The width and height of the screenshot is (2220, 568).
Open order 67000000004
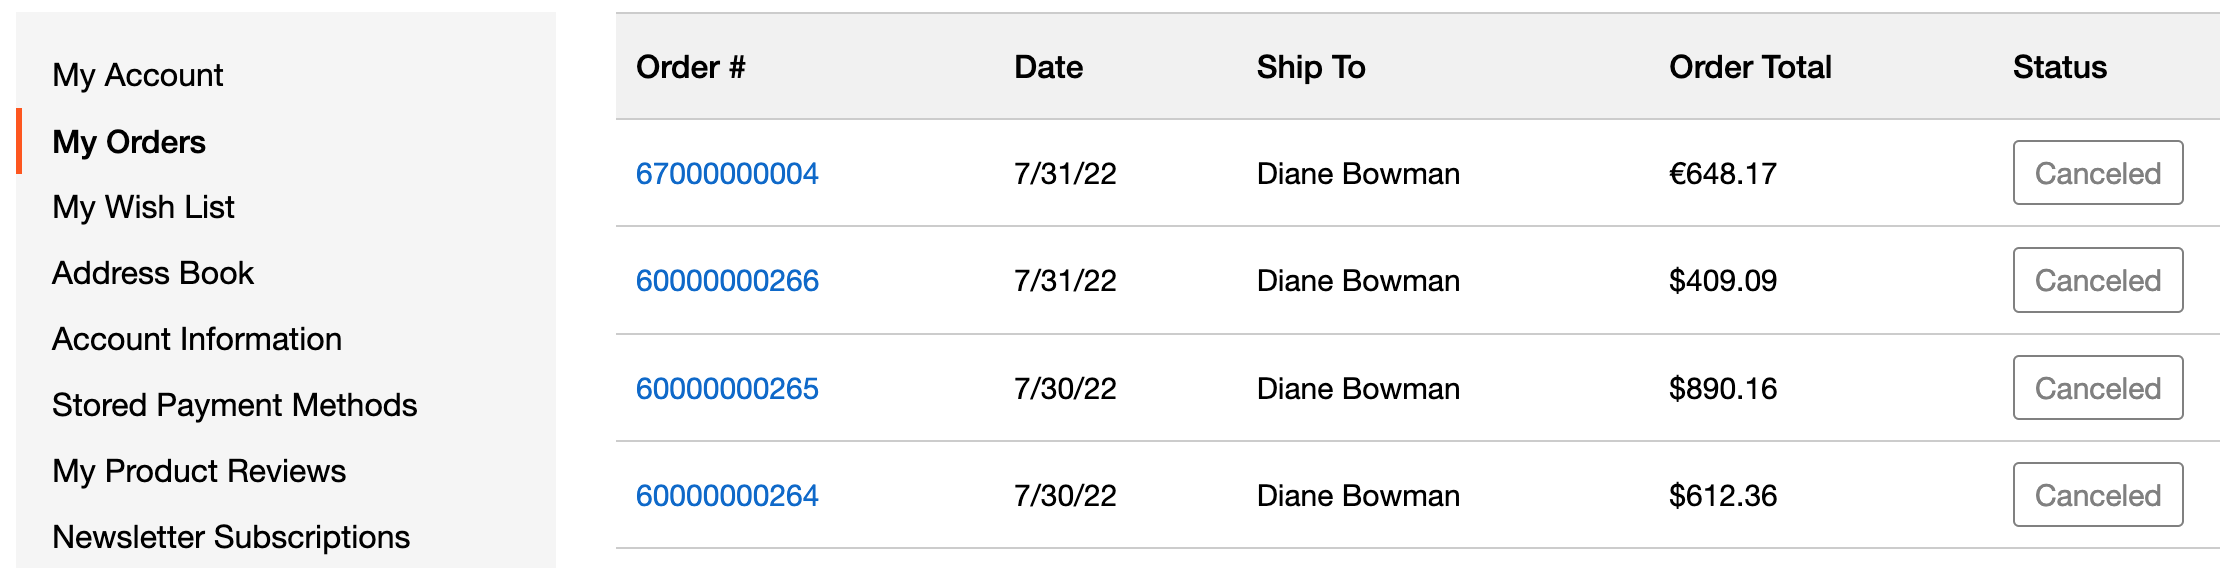pos(727,174)
